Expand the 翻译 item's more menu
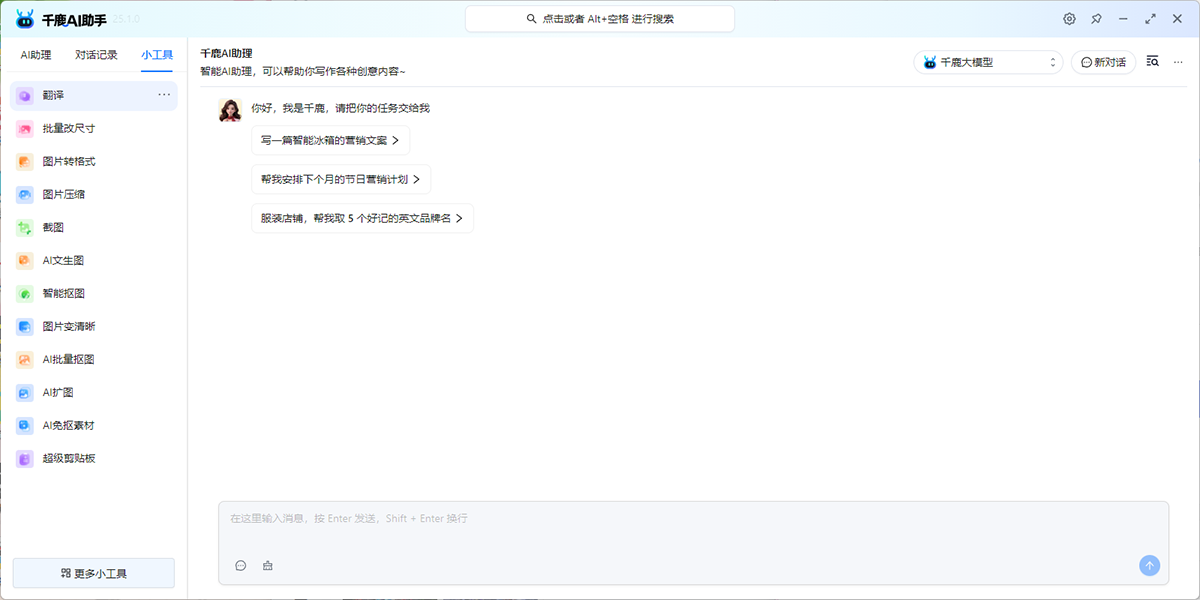This screenshot has width=1200, height=600. click(163, 94)
